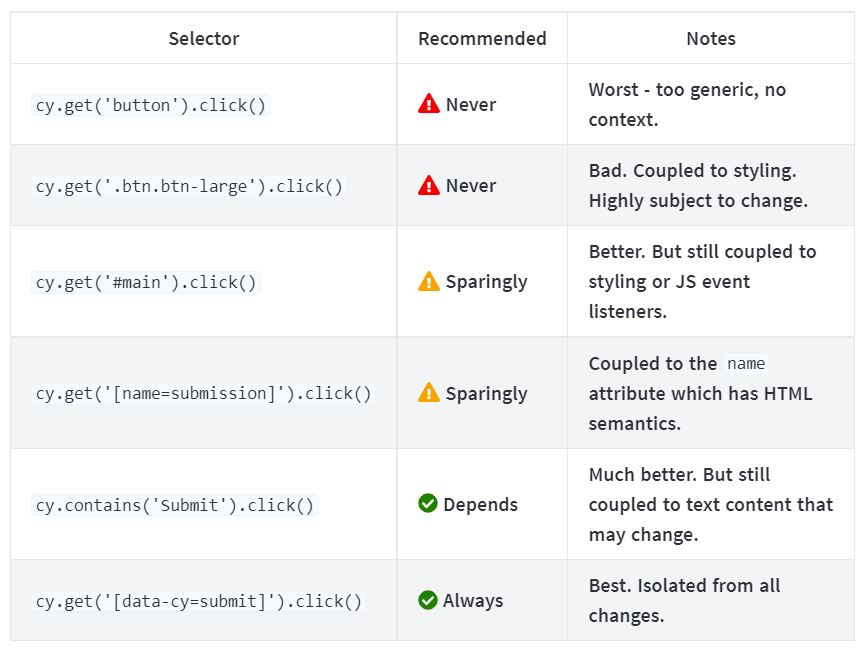Screen dimensions: 865x649
Task: Select the cy.get('[name=submission]').click() code
Action: tap(203, 393)
